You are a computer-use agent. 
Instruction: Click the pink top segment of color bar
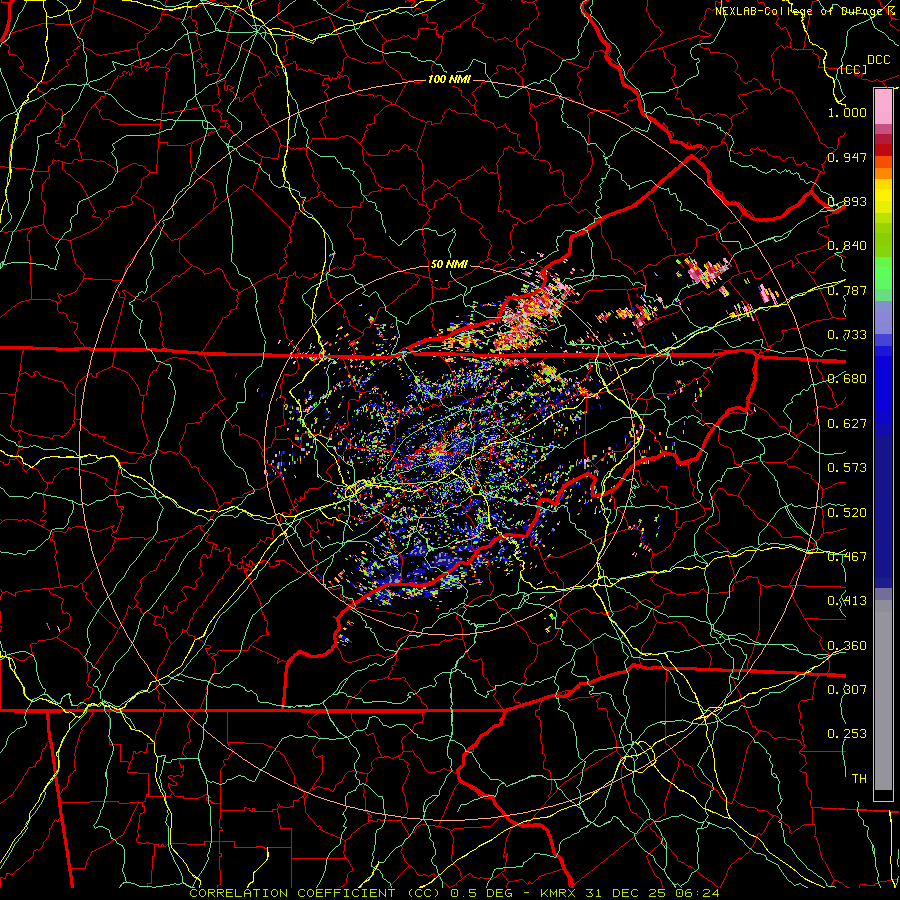coord(883,106)
